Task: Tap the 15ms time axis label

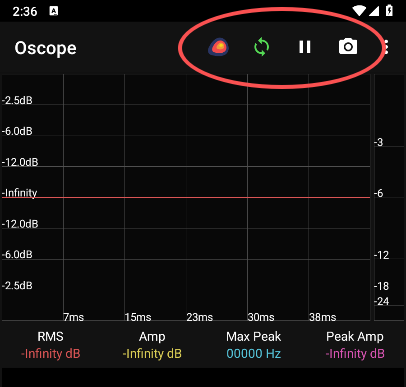Action: pyautogui.click(x=138, y=317)
